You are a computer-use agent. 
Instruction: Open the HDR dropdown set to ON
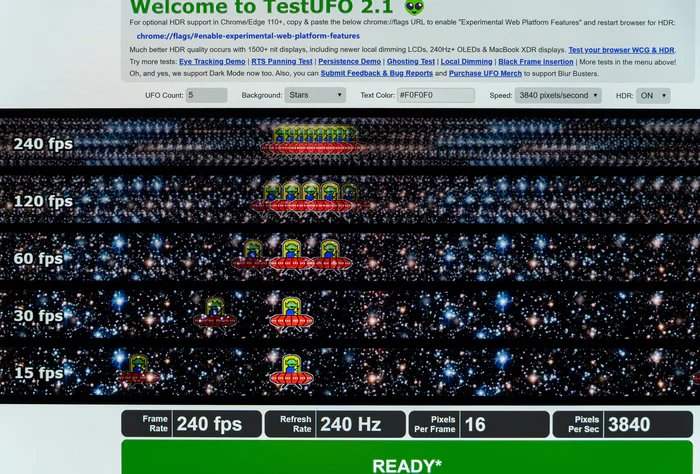click(x=653, y=96)
